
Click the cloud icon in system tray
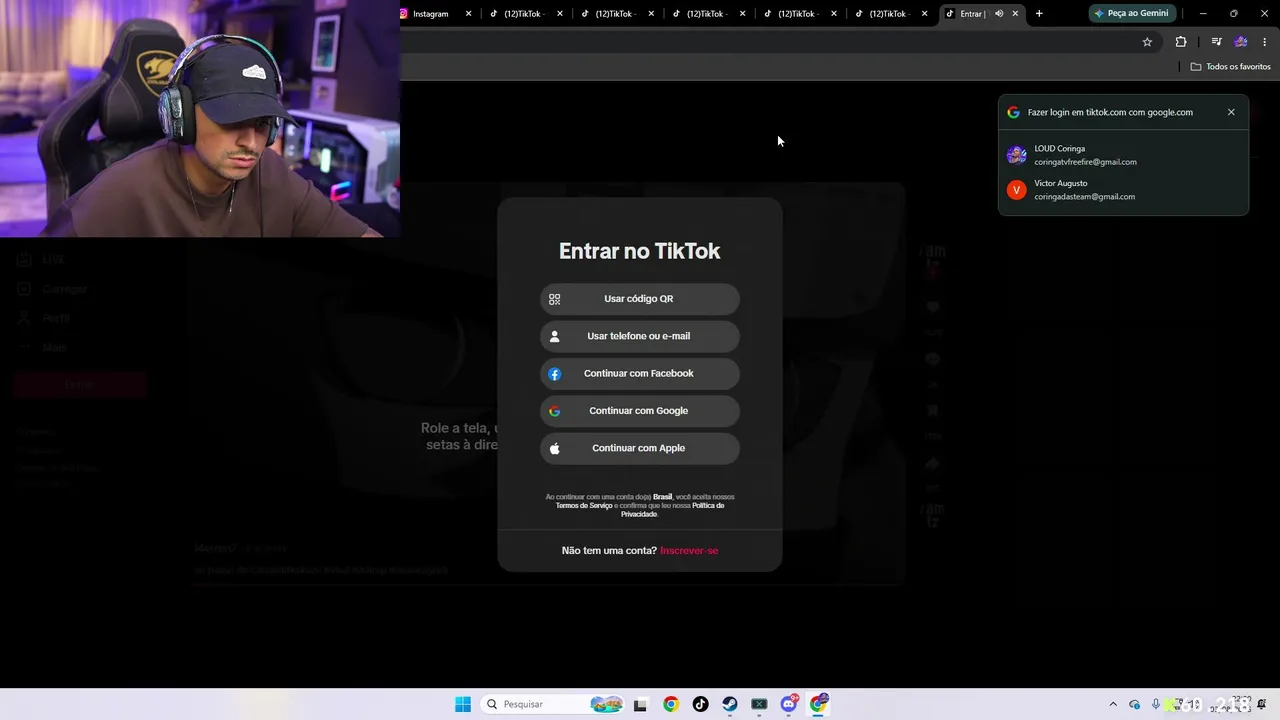[x=1134, y=704]
